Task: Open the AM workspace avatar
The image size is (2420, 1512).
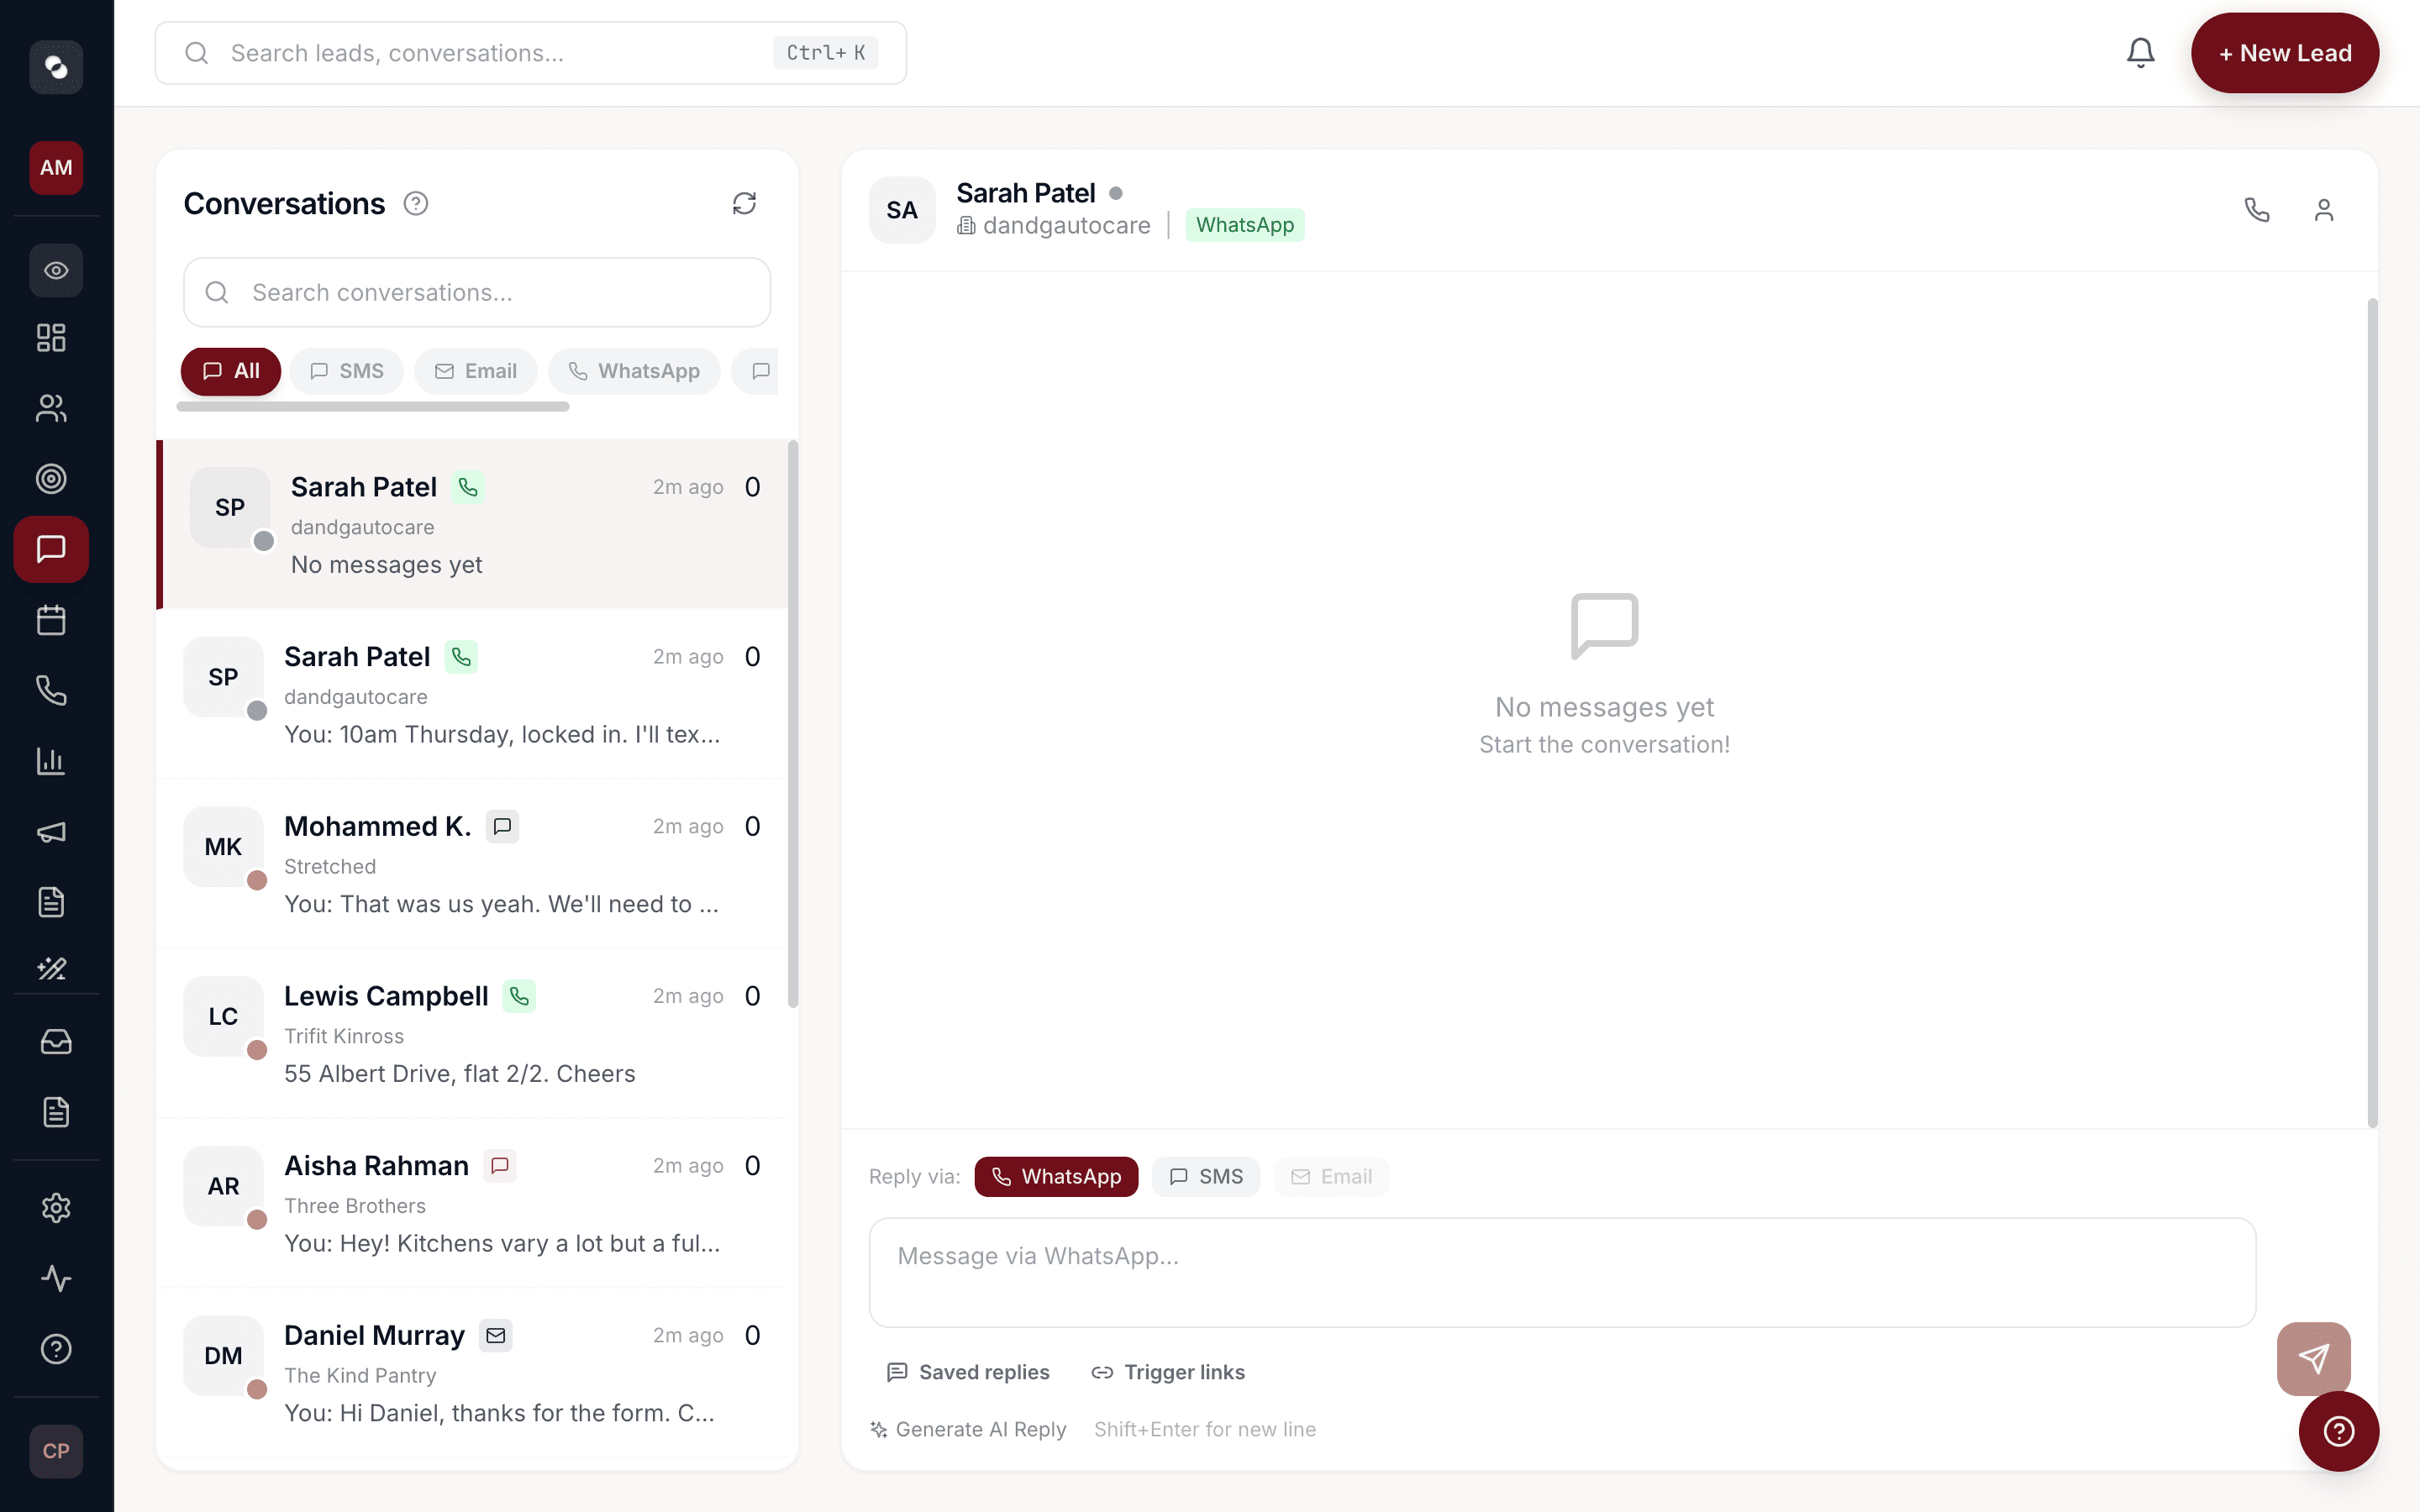Action: [56, 167]
